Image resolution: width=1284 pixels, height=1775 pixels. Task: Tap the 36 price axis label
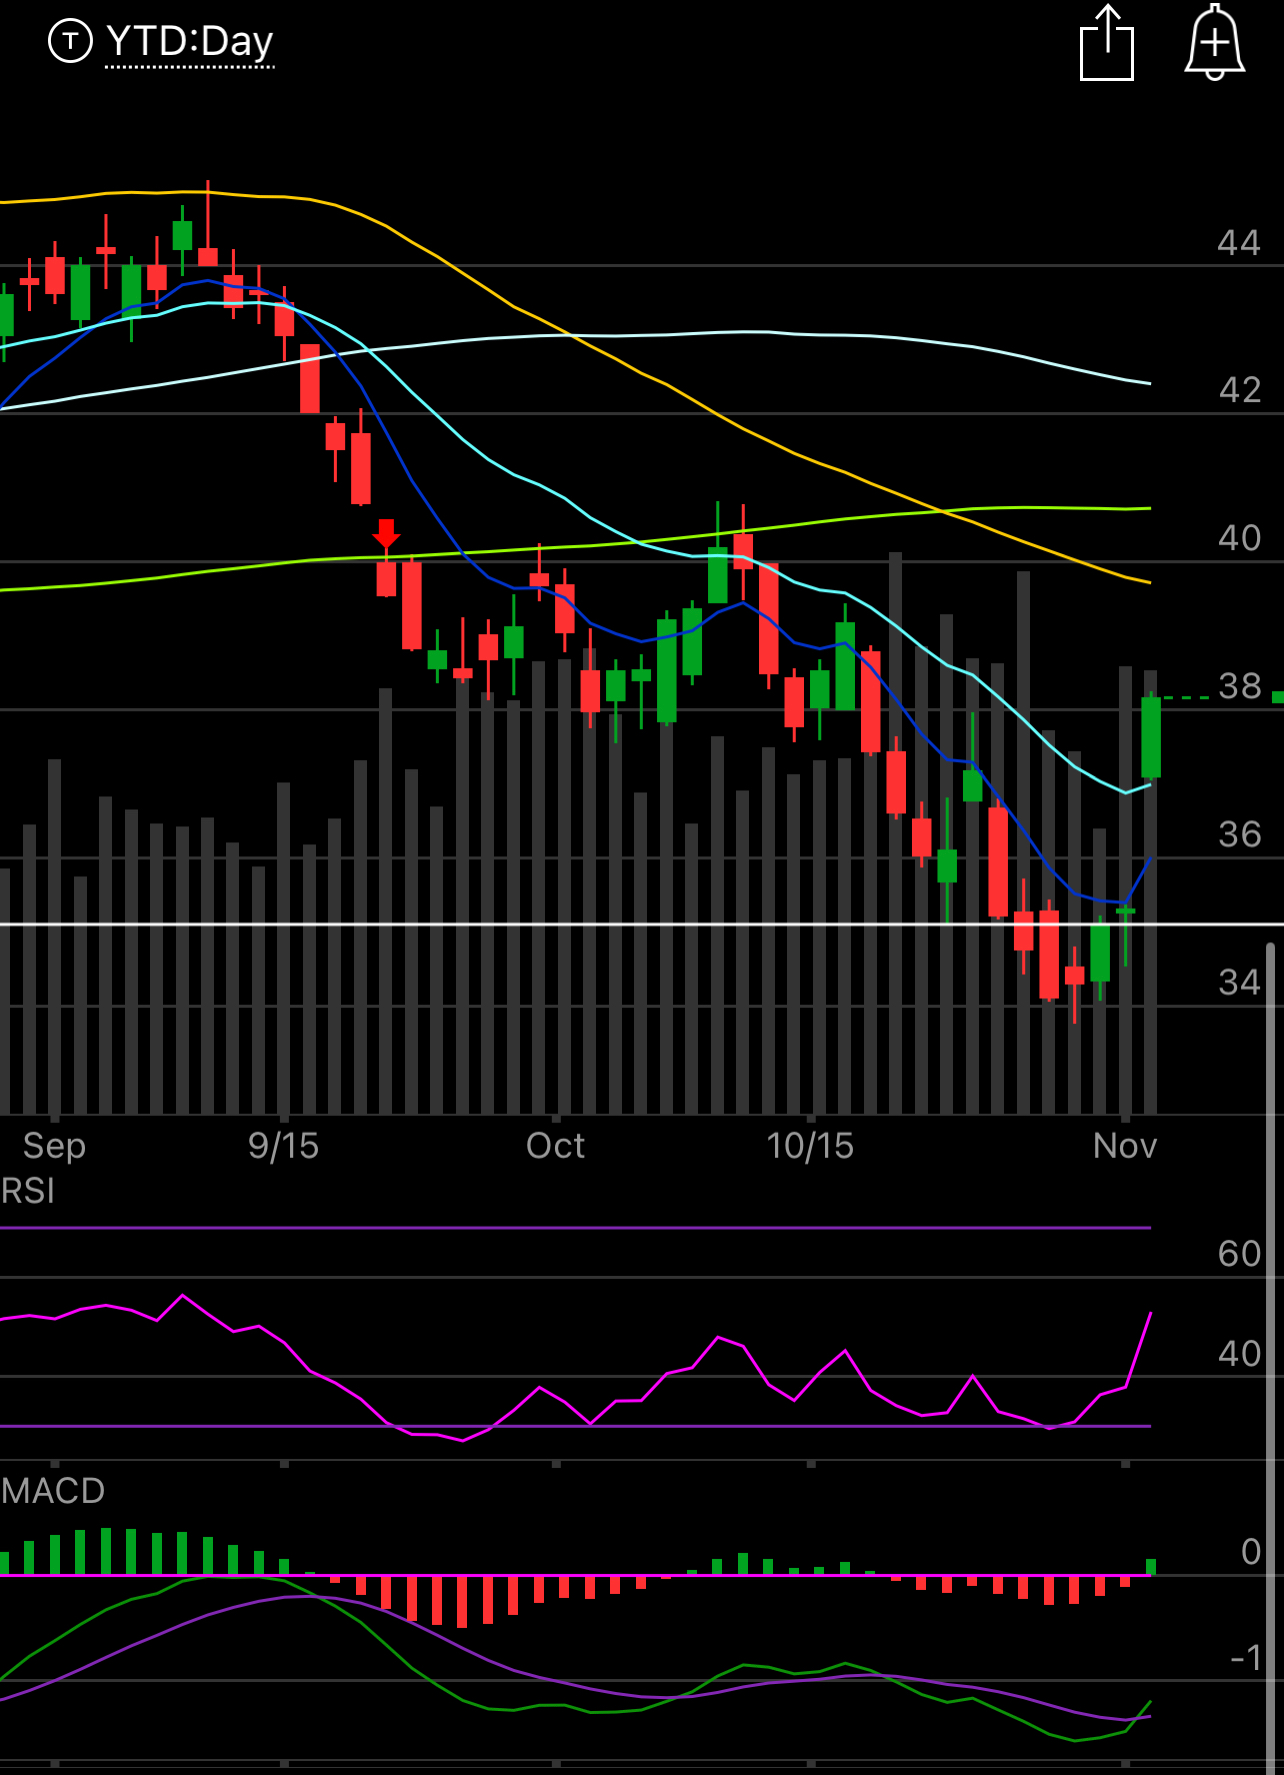click(x=1239, y=834)
